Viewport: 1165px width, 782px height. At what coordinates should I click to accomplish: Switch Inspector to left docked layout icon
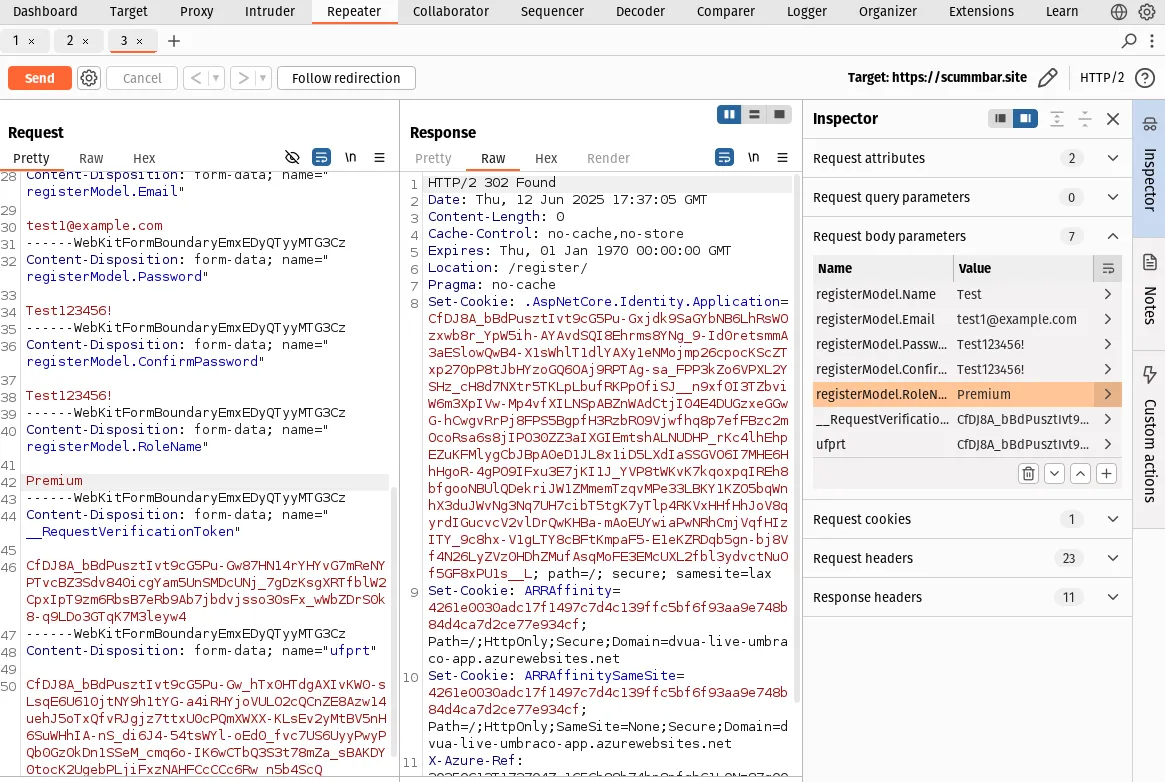(1000, 119)
